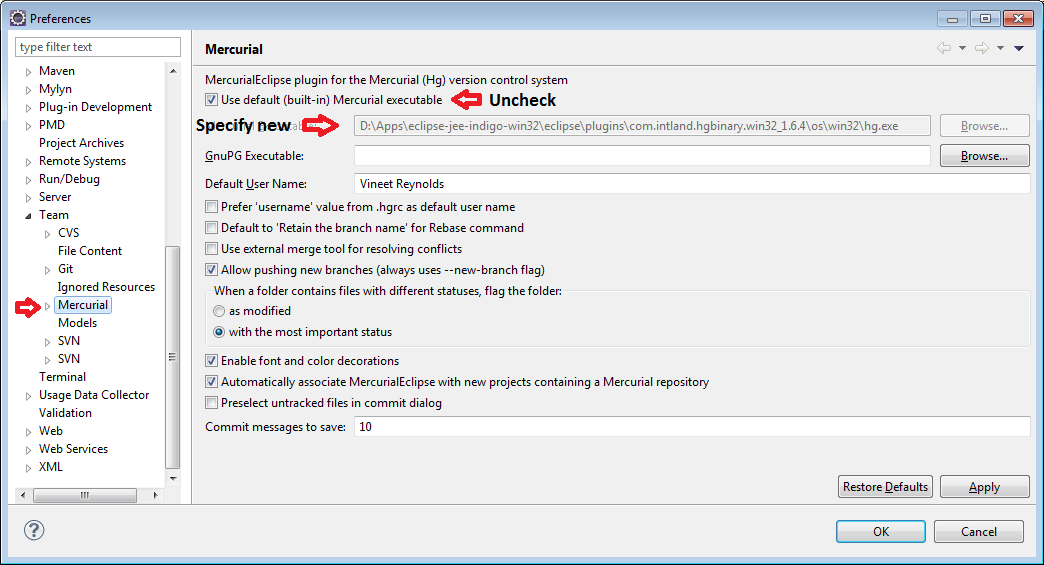Select the Web tree item
Screen dimensions: 1044x565
coord(51,431)
